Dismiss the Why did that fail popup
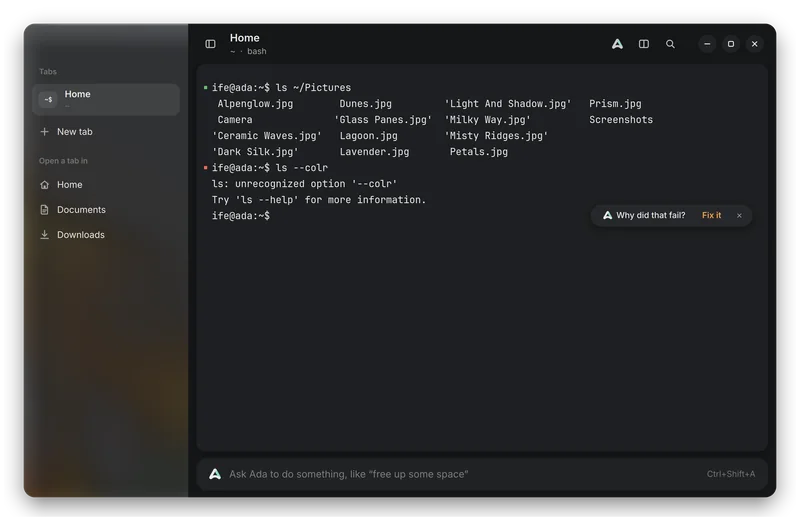 (739, 215)
